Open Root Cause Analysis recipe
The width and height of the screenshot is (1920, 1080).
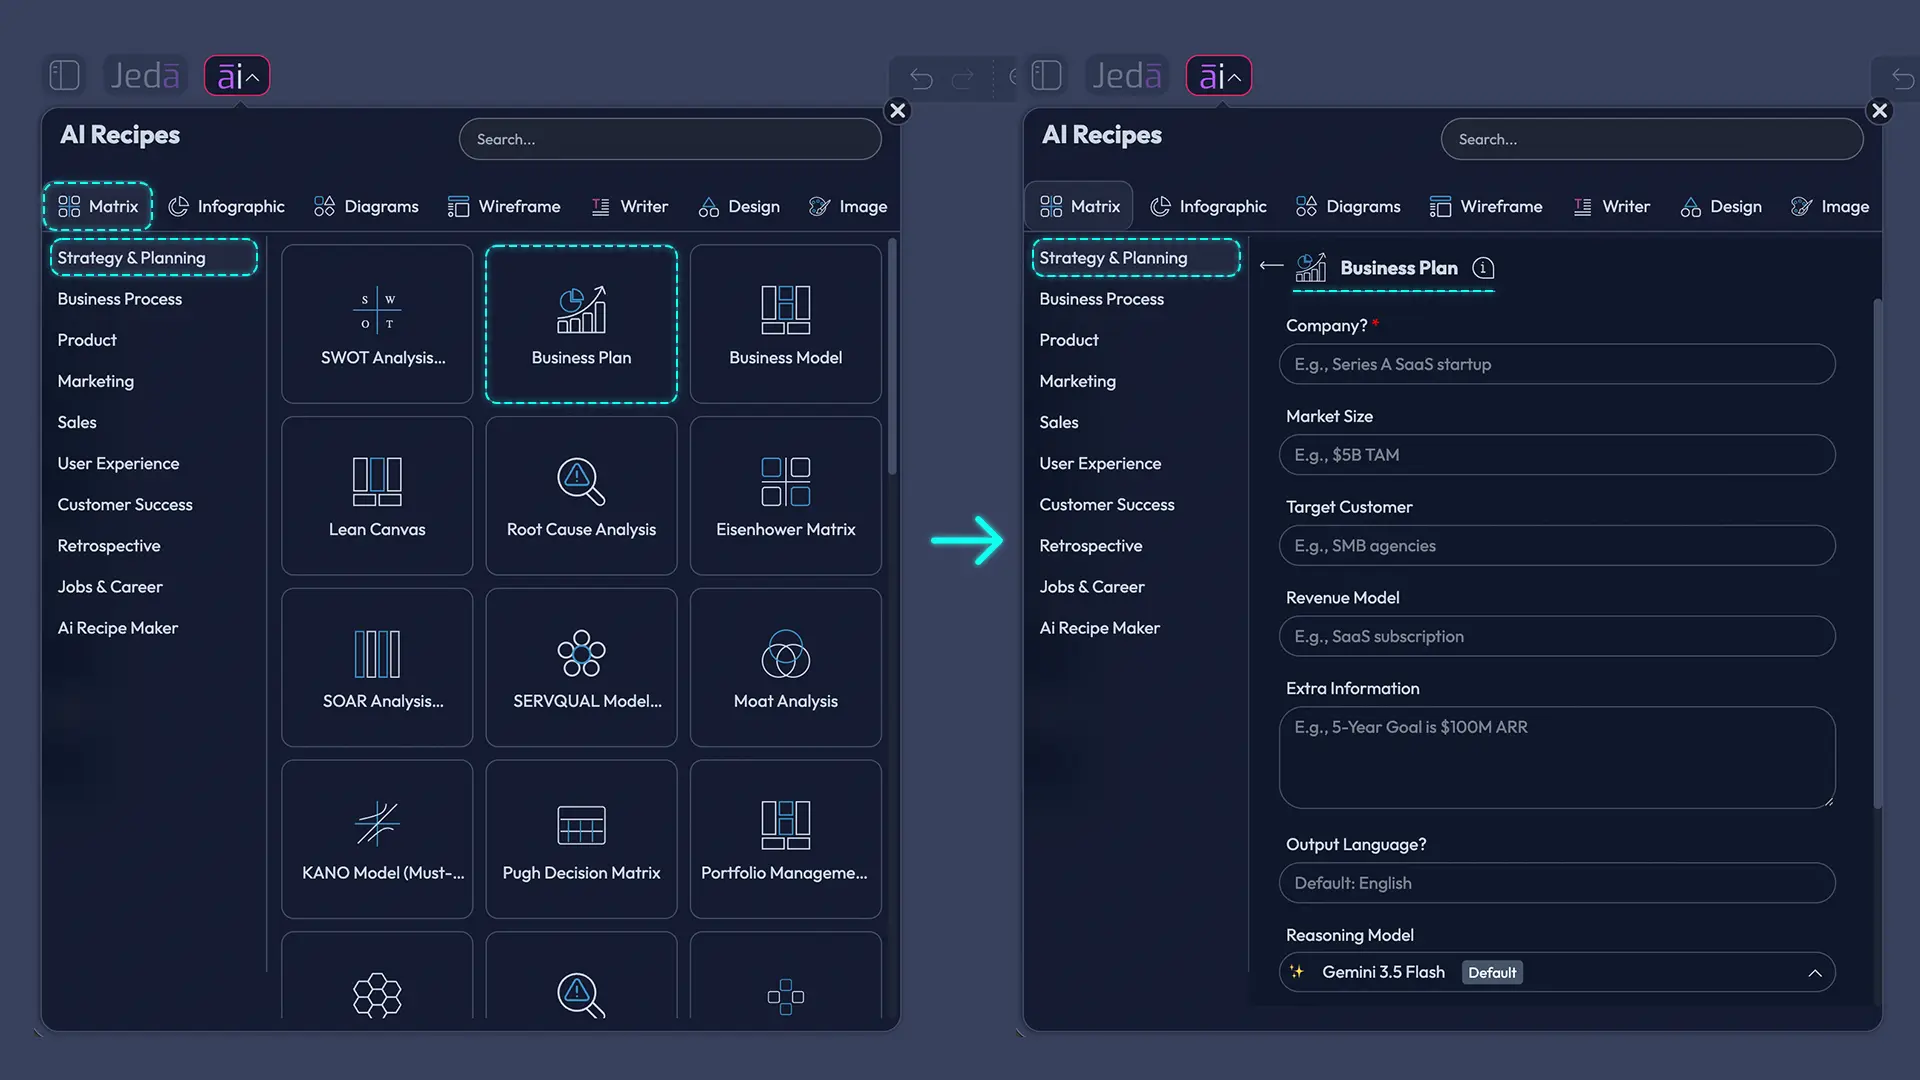pyautogui.click(x=581, y=496)
